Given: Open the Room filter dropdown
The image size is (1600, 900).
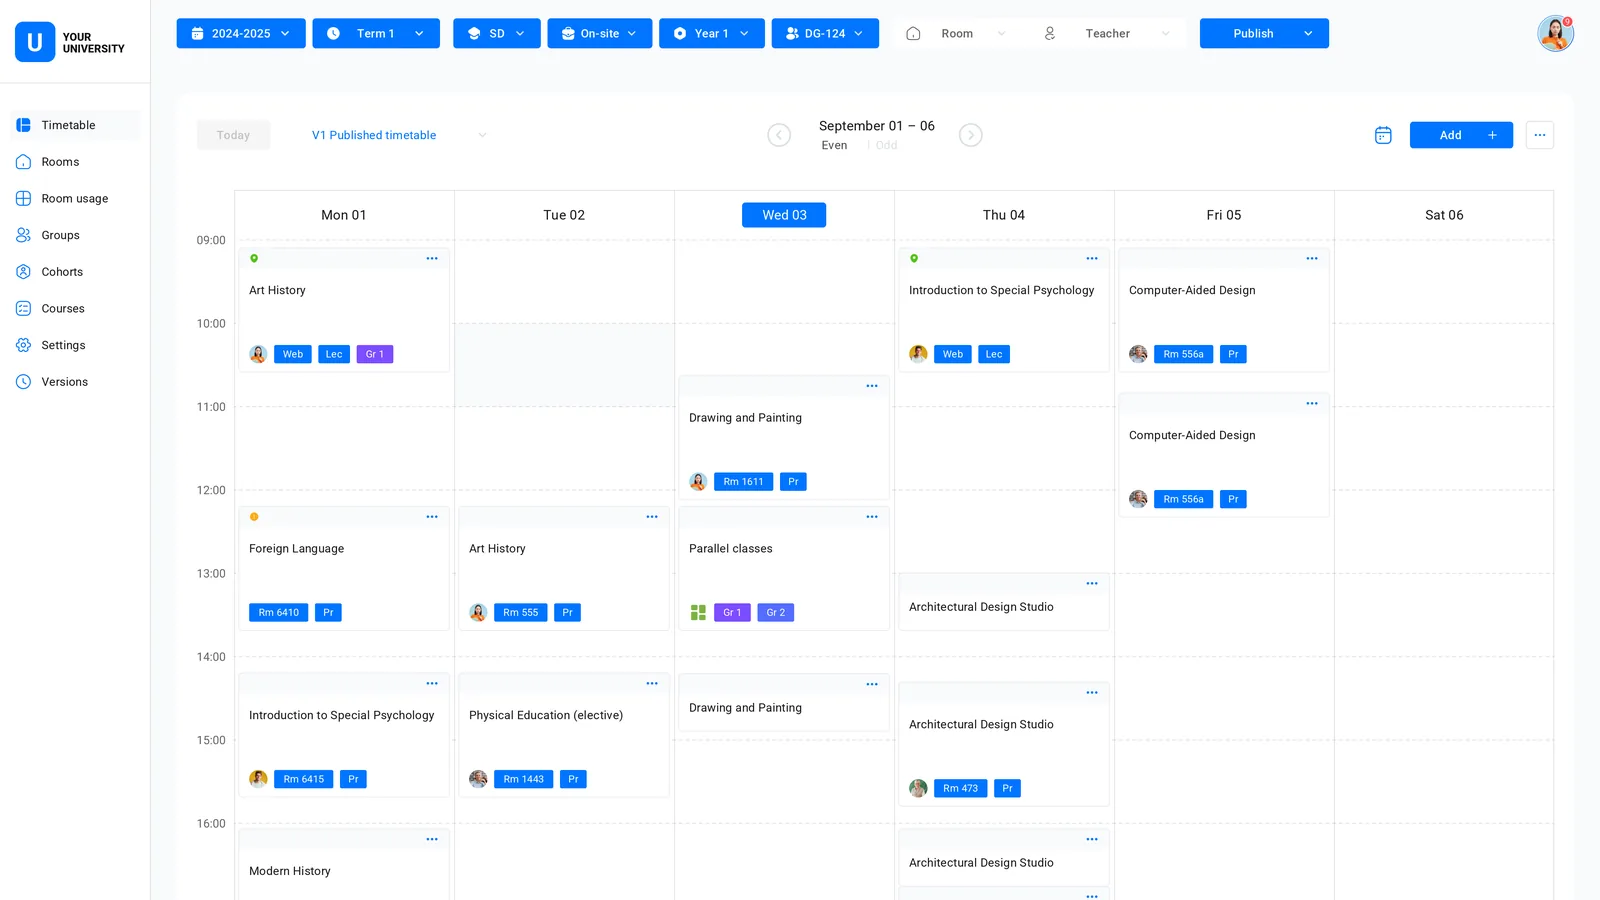Looking at the screenshot, I should point(957,33).
